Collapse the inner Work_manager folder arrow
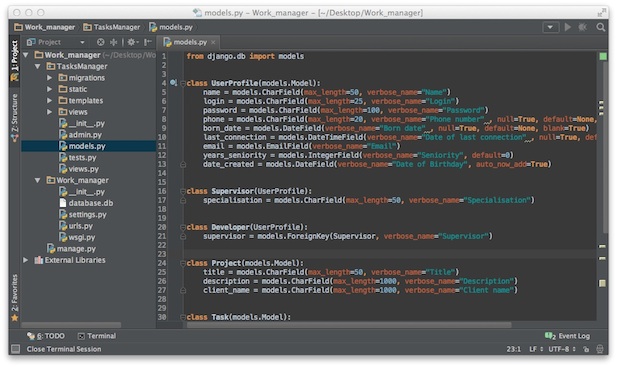Screen dimensions: 617x367 click(38, 181)
